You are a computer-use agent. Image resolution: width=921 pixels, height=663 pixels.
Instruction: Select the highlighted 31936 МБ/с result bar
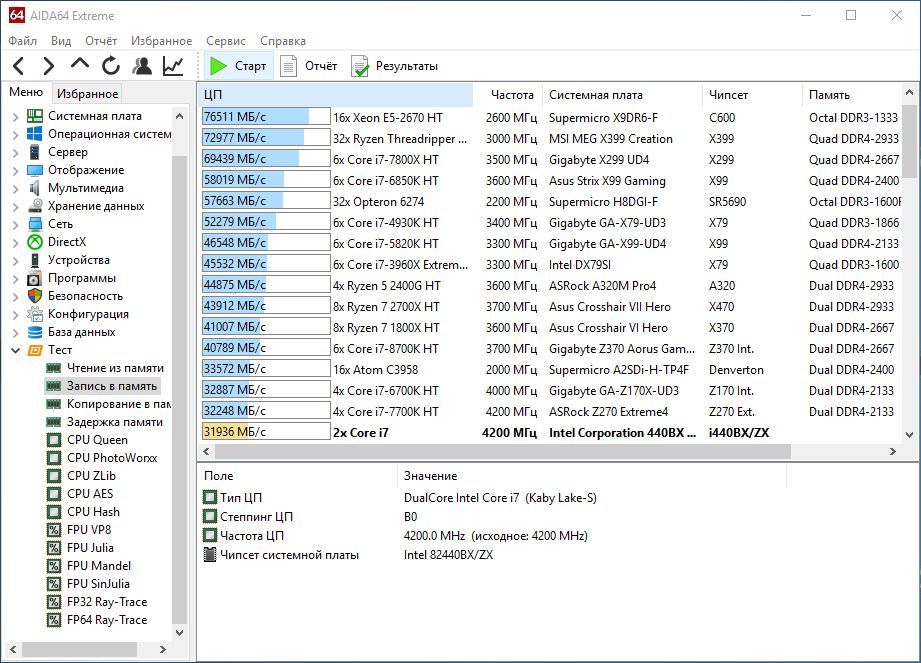pos(266,432)
